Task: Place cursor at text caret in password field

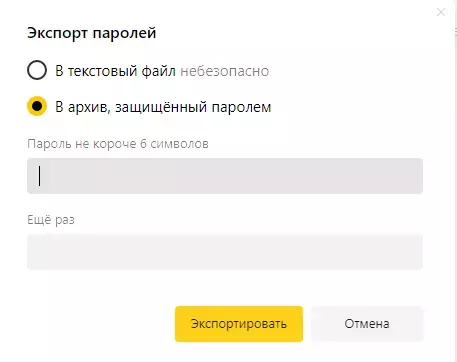Action: 40,176
